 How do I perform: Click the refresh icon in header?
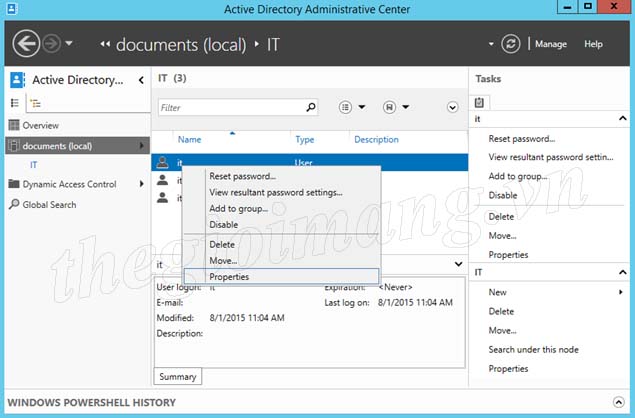[510, 44]
